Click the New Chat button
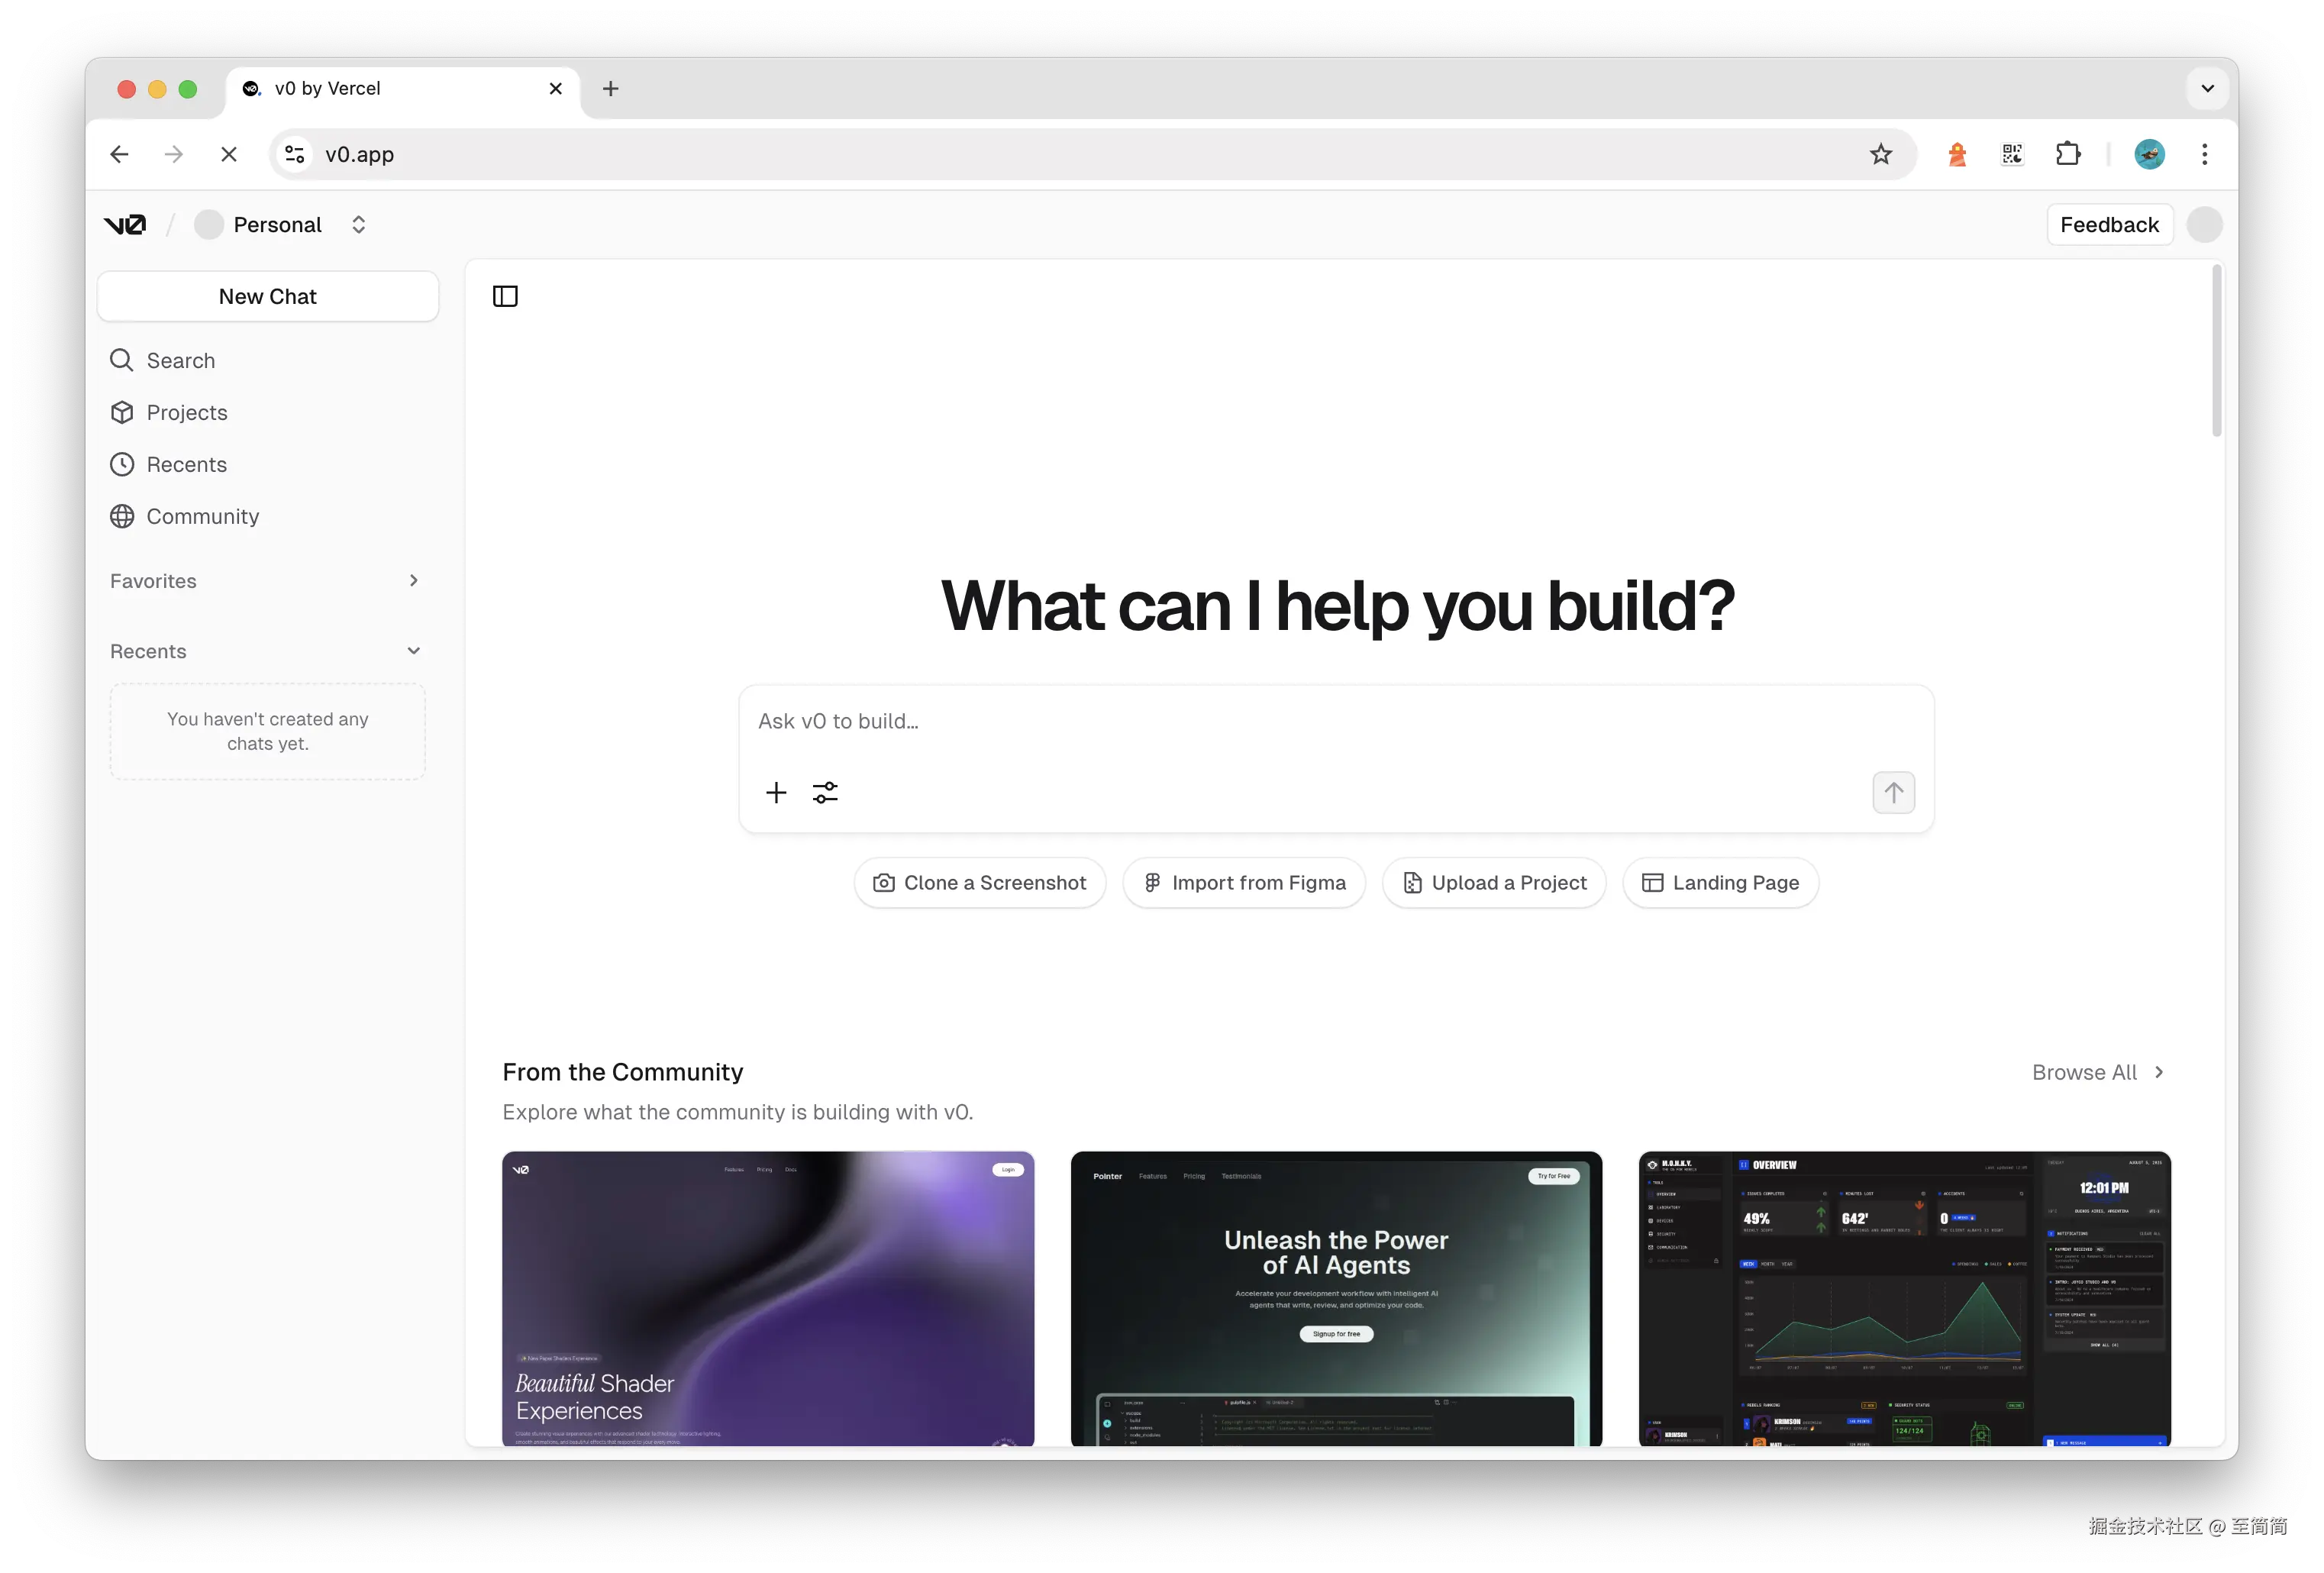This screenshot has width=2324, height=1573. tap(267, 296)
